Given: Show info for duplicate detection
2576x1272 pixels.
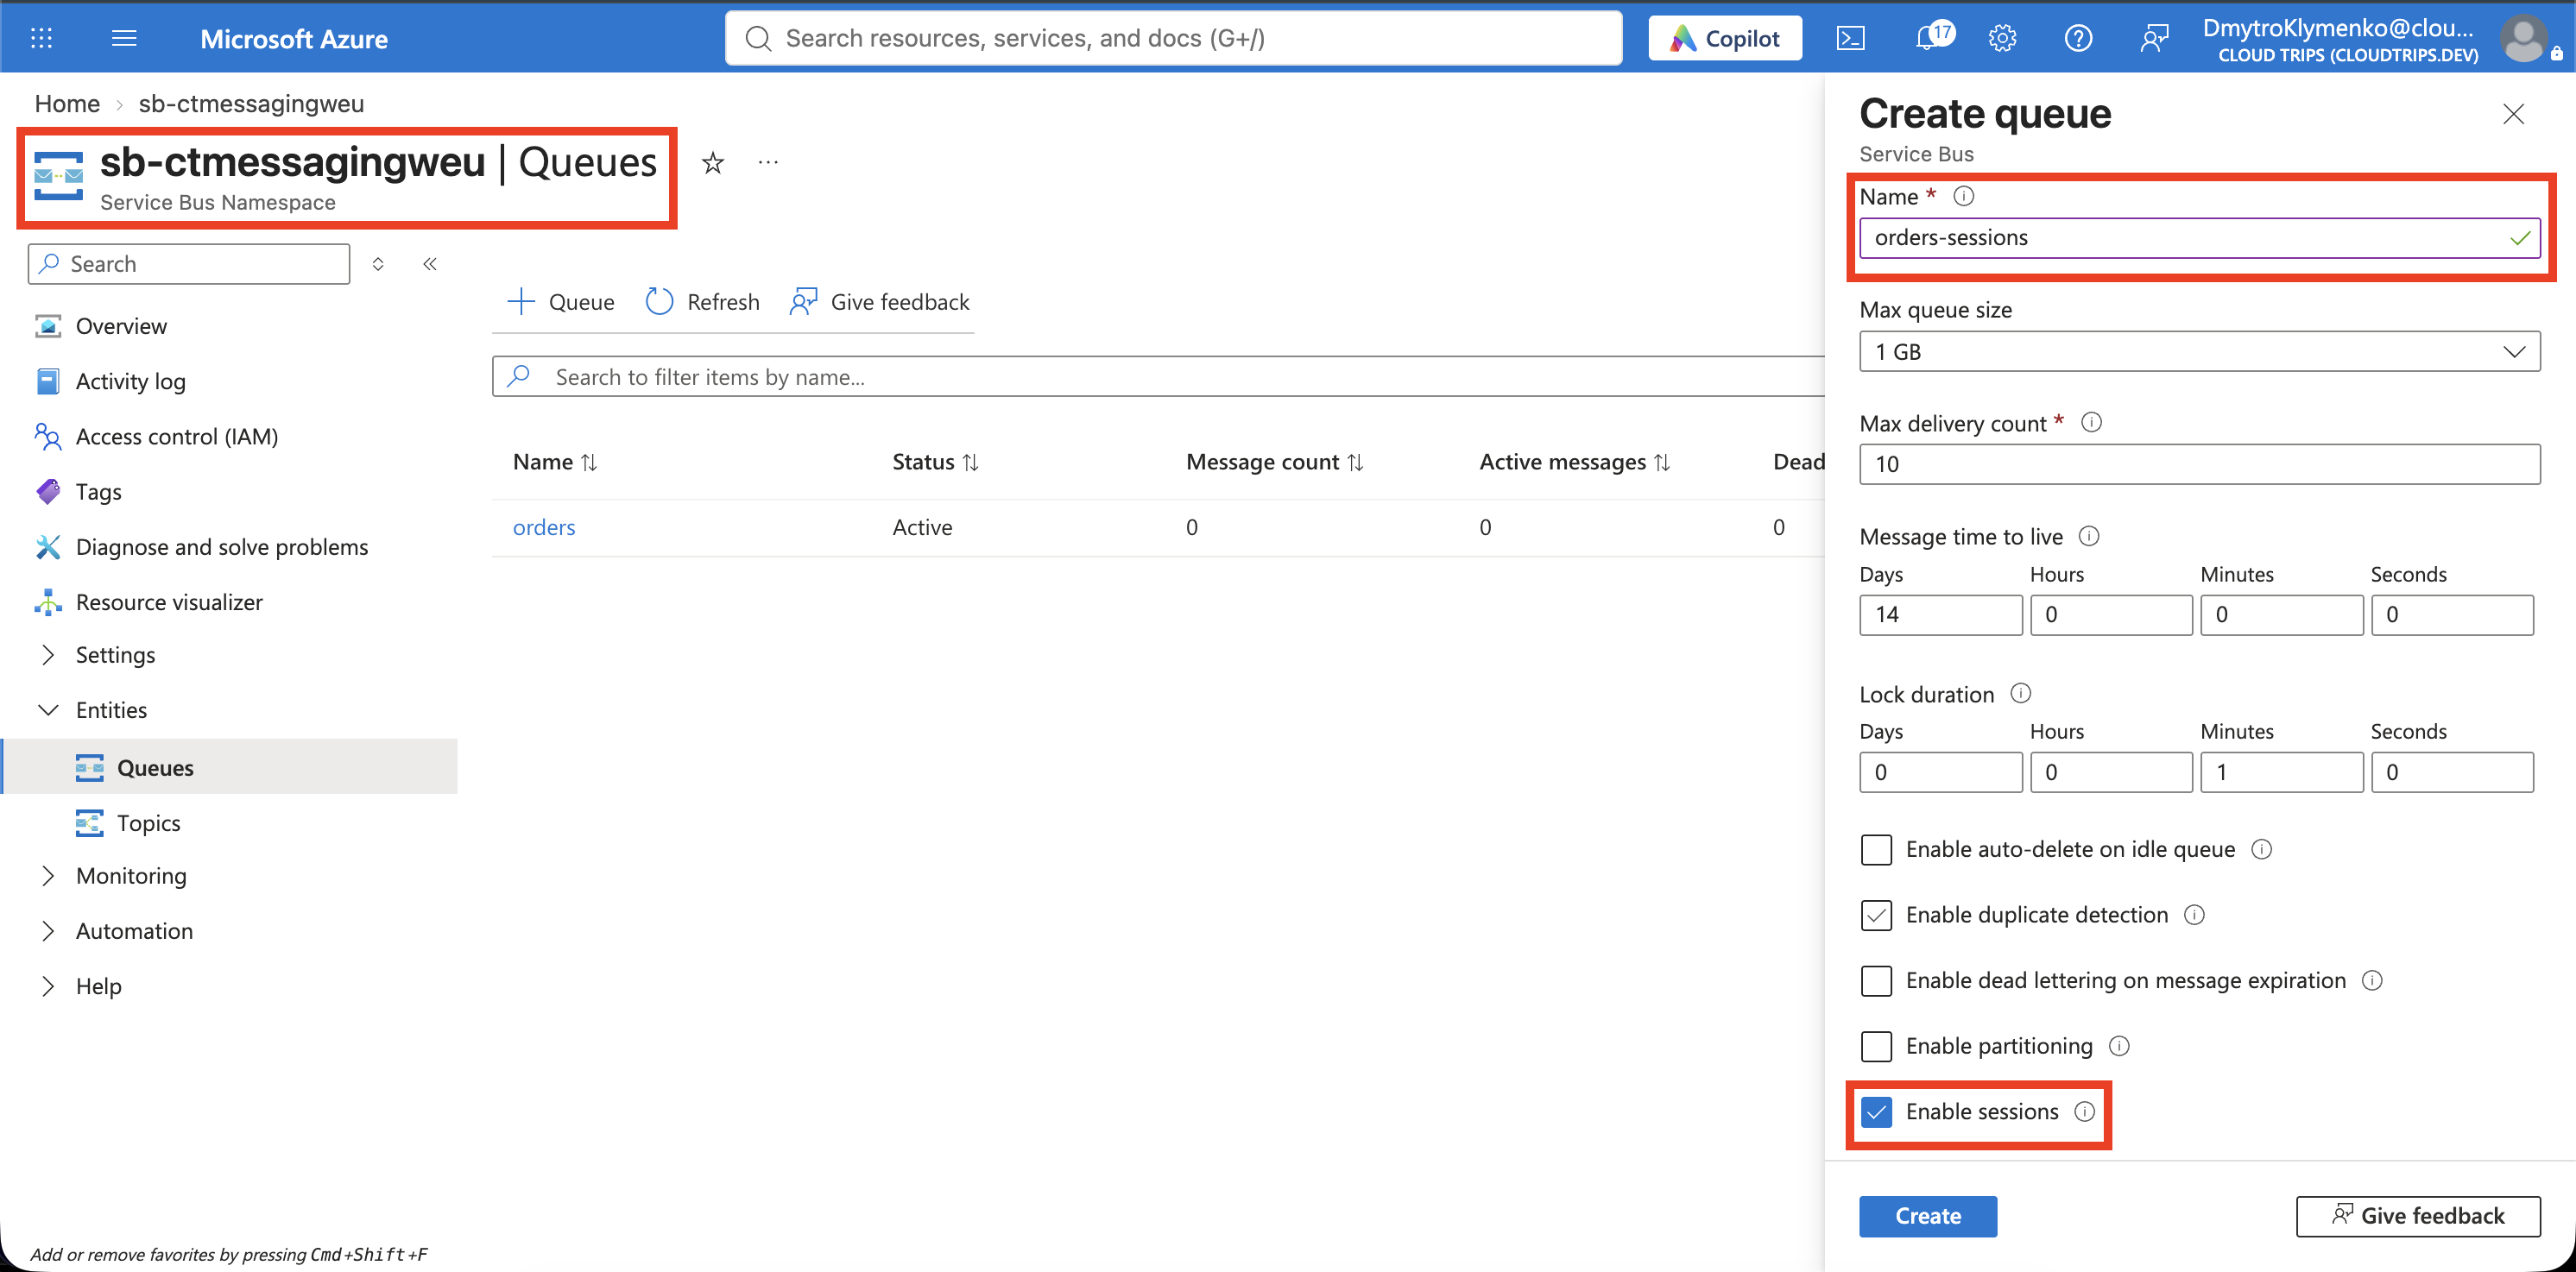Looking at the screenshot, I should 2194,914.
